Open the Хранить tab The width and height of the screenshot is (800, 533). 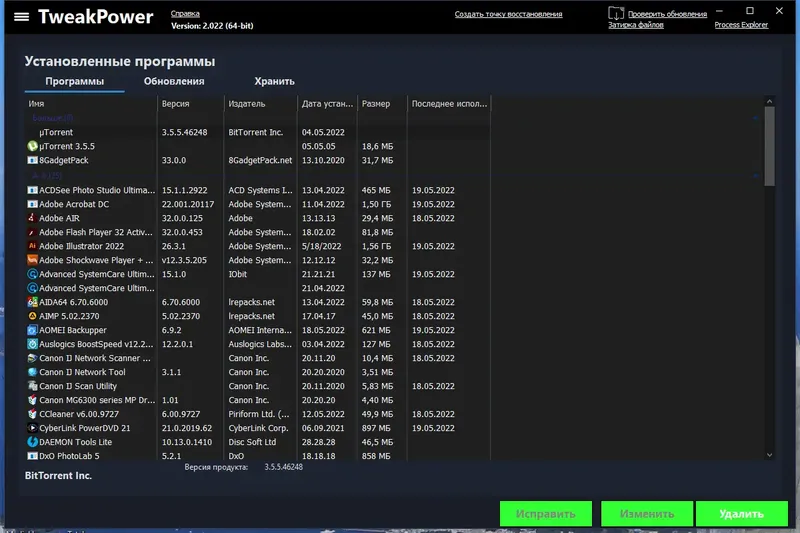tap(274, 81)
